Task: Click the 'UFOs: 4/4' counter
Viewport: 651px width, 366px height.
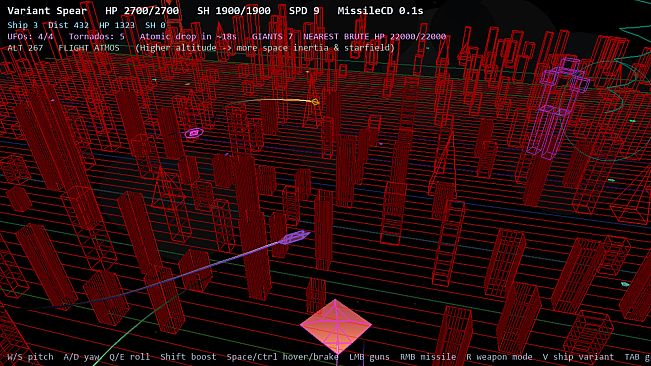Action: click(30, 37)
